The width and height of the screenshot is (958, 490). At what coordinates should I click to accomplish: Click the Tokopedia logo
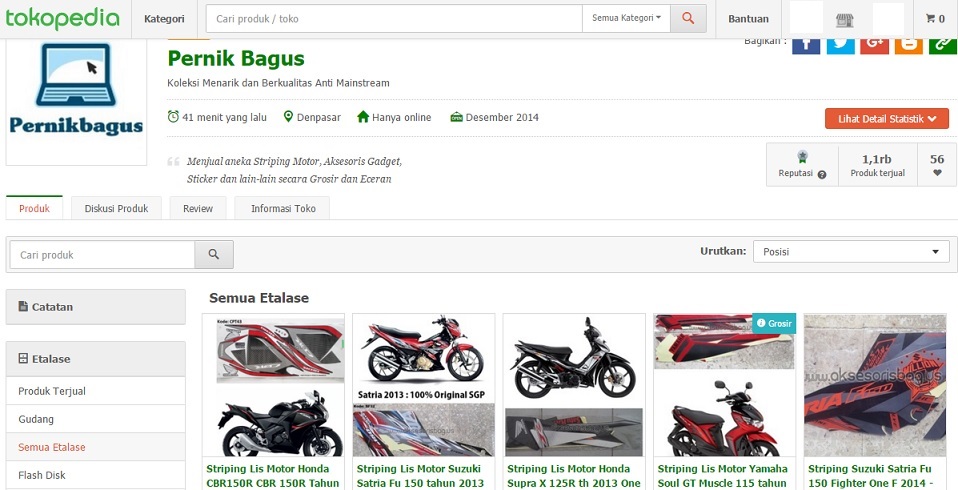(x=62, y=18)
